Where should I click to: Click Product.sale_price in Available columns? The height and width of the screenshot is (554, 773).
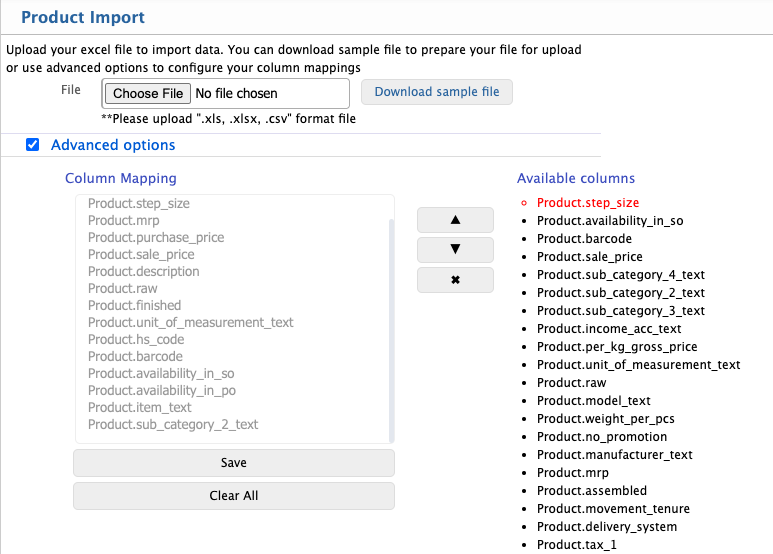click(x=590, y=257)
